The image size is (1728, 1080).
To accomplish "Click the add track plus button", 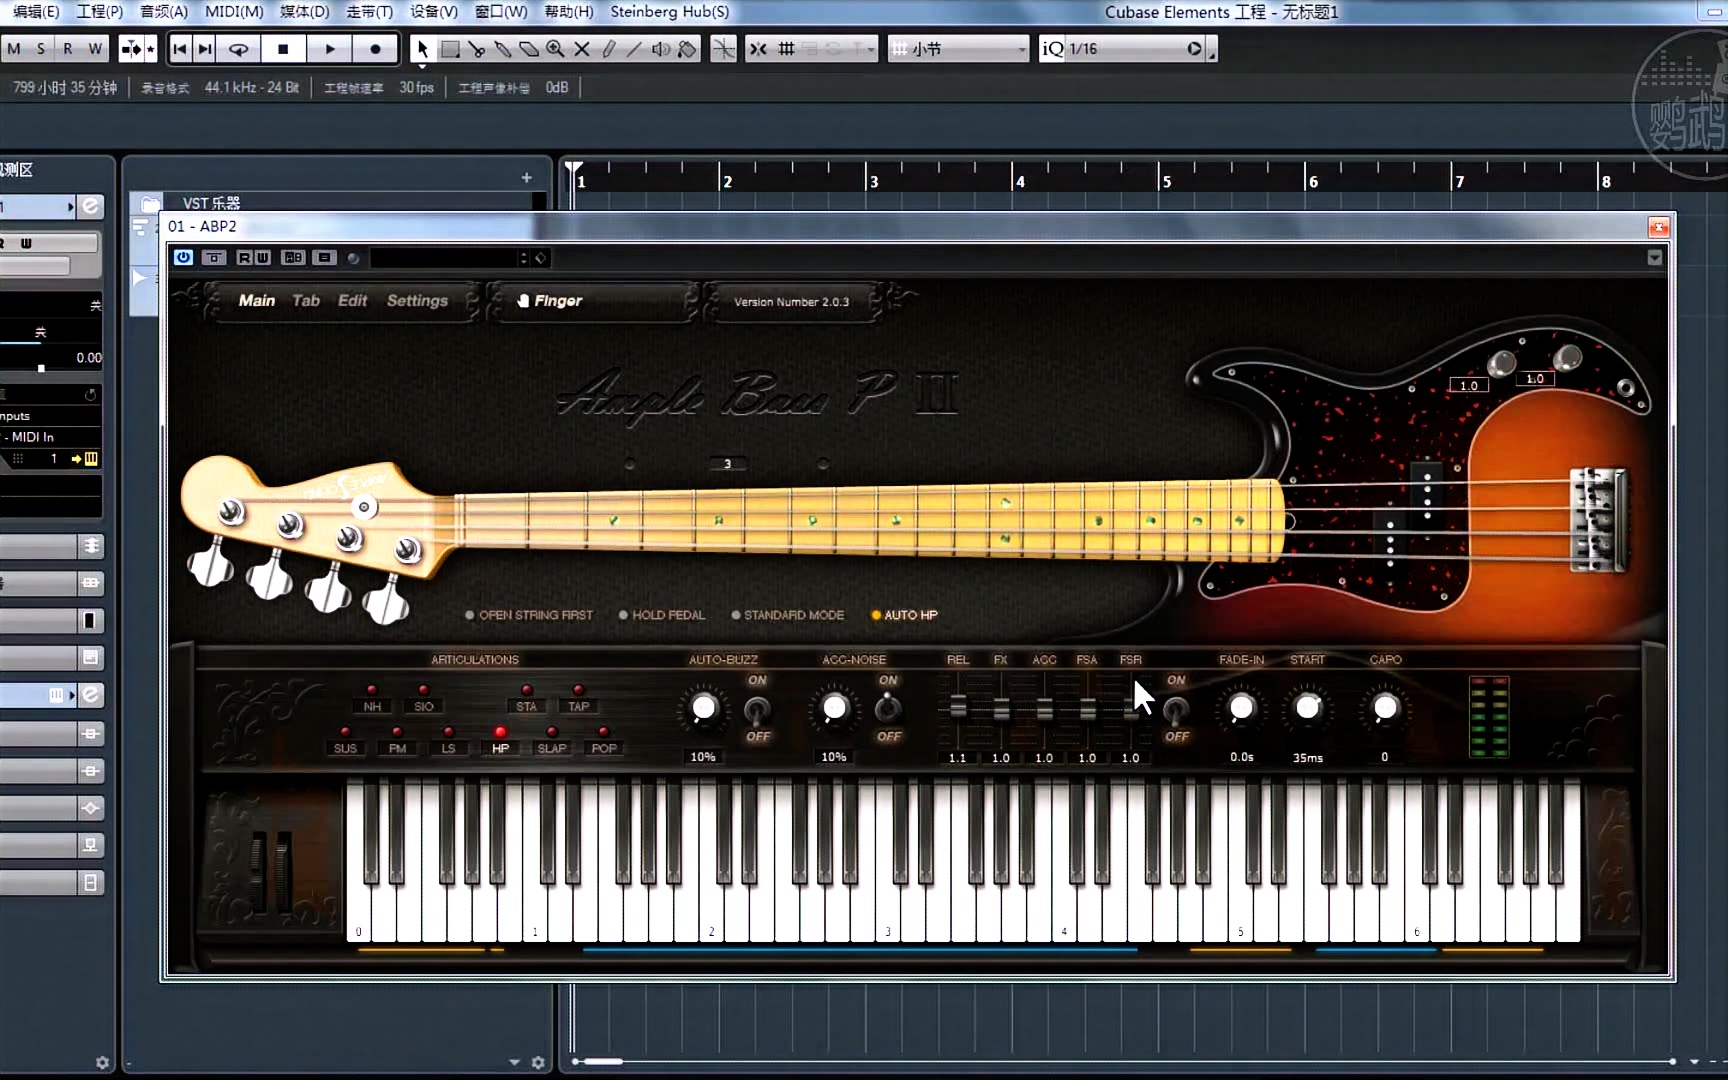I will pos(527,177).
